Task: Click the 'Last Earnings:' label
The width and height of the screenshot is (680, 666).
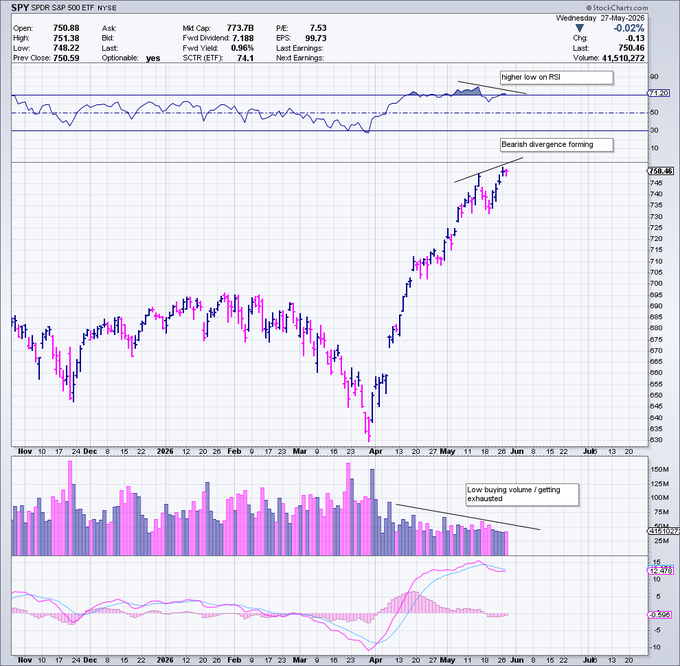Action: pyautogui.click(x=300, y=48)
